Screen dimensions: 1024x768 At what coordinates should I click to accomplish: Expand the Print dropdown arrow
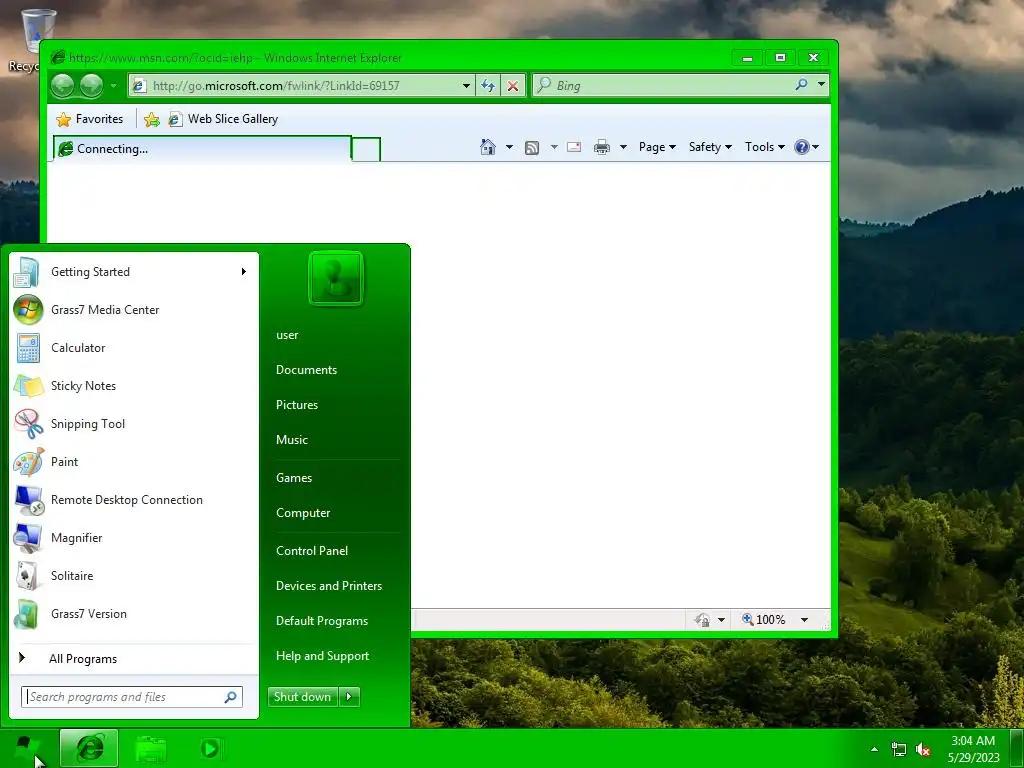(623, 147)
